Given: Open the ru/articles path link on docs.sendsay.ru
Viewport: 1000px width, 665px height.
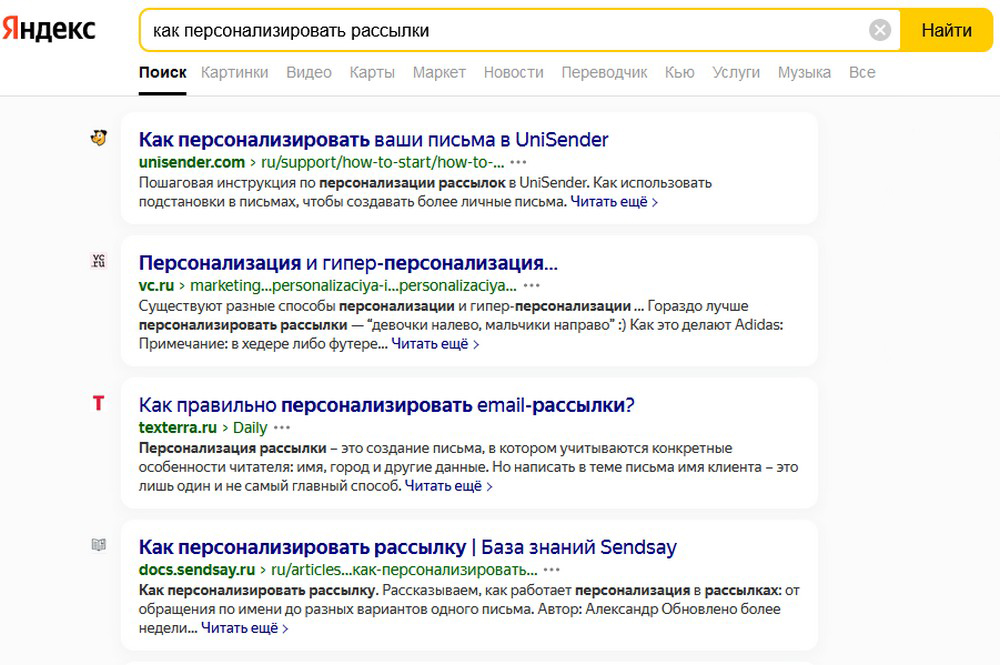Looking at the screenshot, I should point(404,569).
